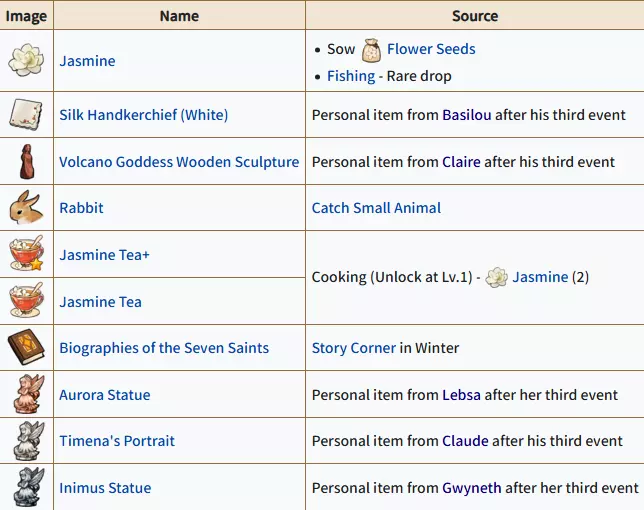Follow the Catch Small Animal link
This screenshot has height=510, width=644.
[x=376, y=208]
